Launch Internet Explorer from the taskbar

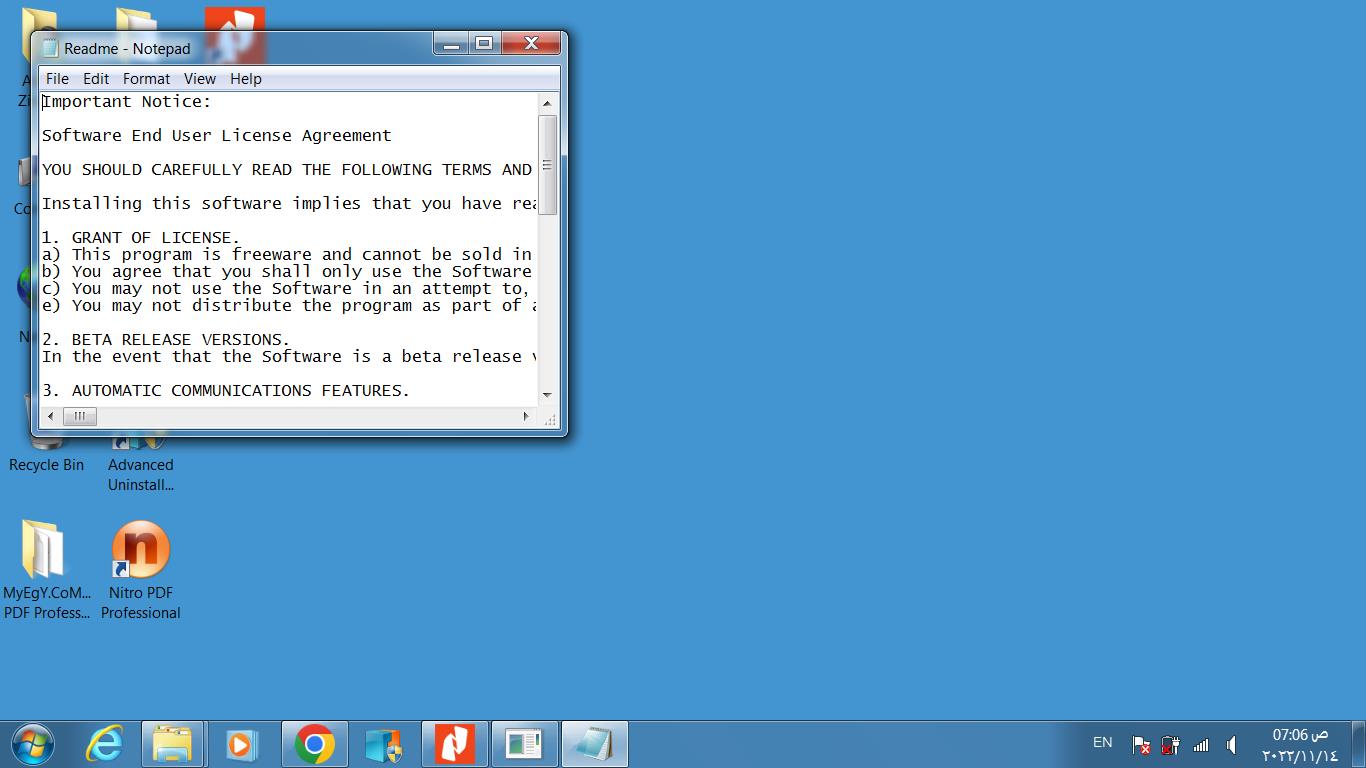tap(104, 745)
